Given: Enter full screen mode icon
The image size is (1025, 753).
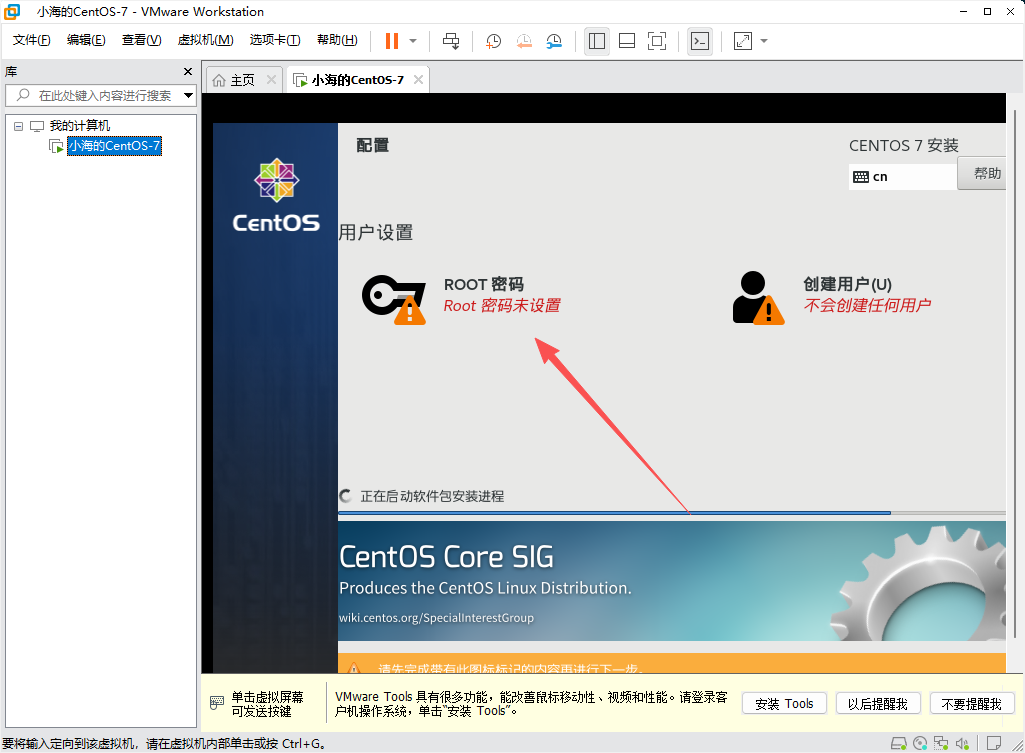Looking at the screenshot, I should pos(657,41).
